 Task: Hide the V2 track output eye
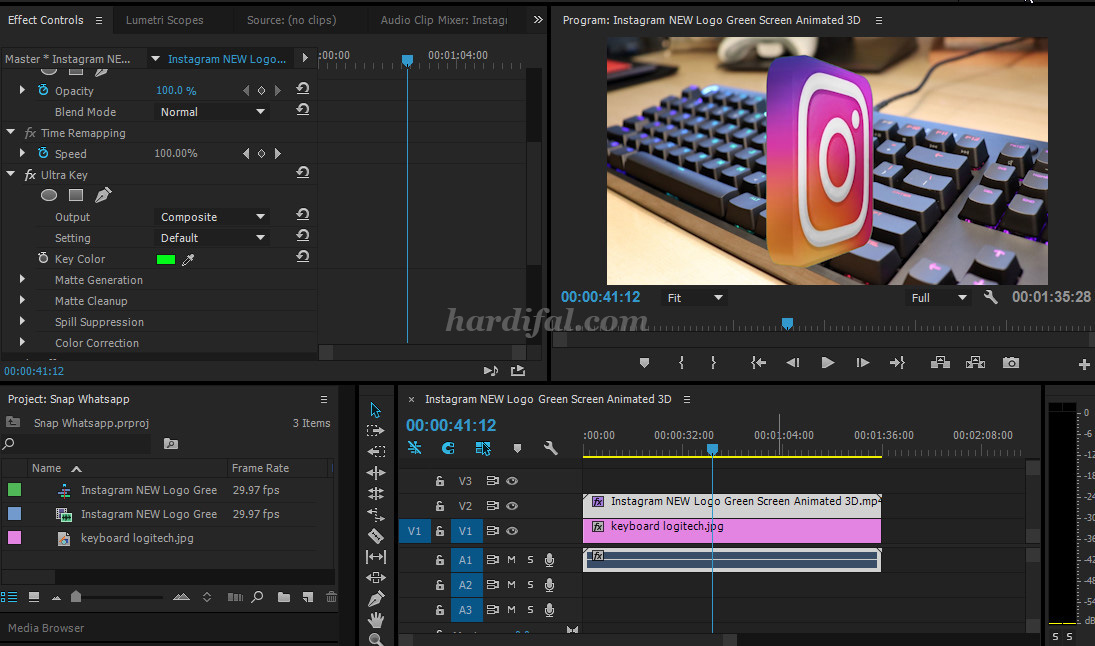point(512,506)
